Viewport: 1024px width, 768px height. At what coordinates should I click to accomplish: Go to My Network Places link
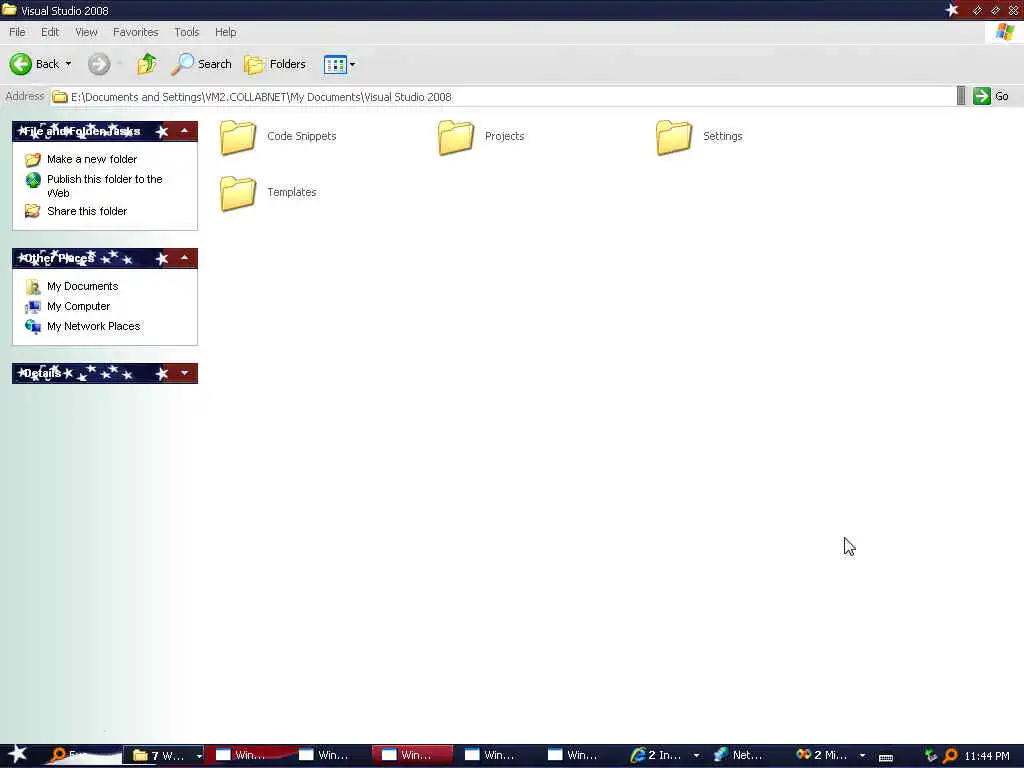click(x=93, y=326)
